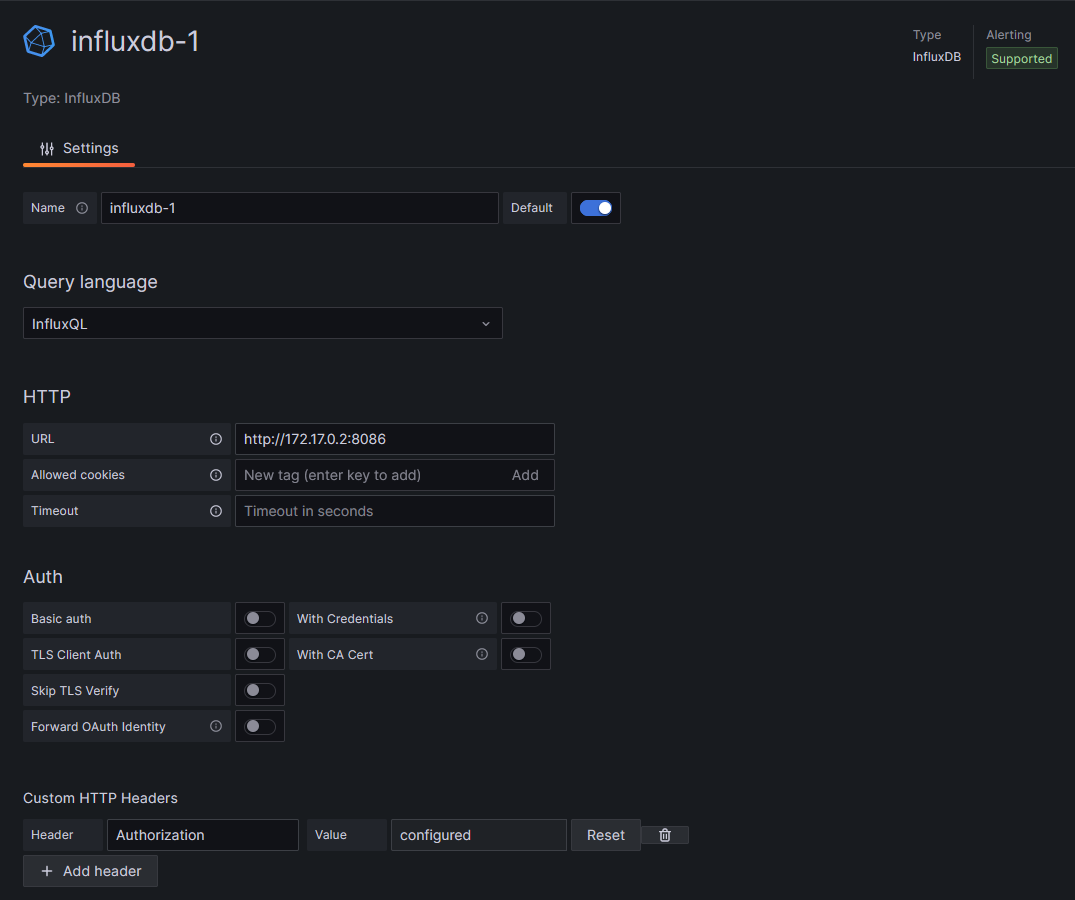Turn off the Default data source toggle
The height and width of the screenshot is (900, 1075).
[596, 208]
